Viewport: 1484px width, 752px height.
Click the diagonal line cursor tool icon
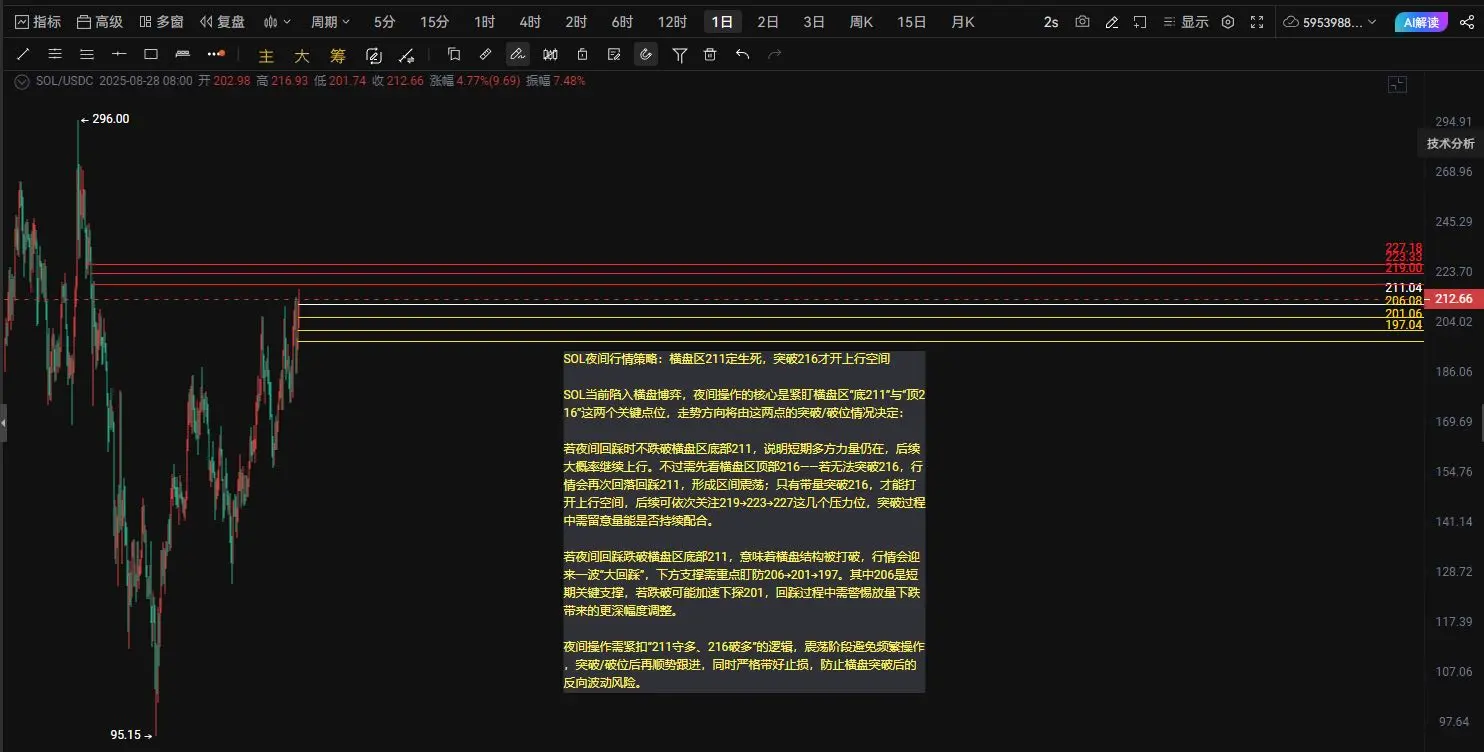[406, 56]
